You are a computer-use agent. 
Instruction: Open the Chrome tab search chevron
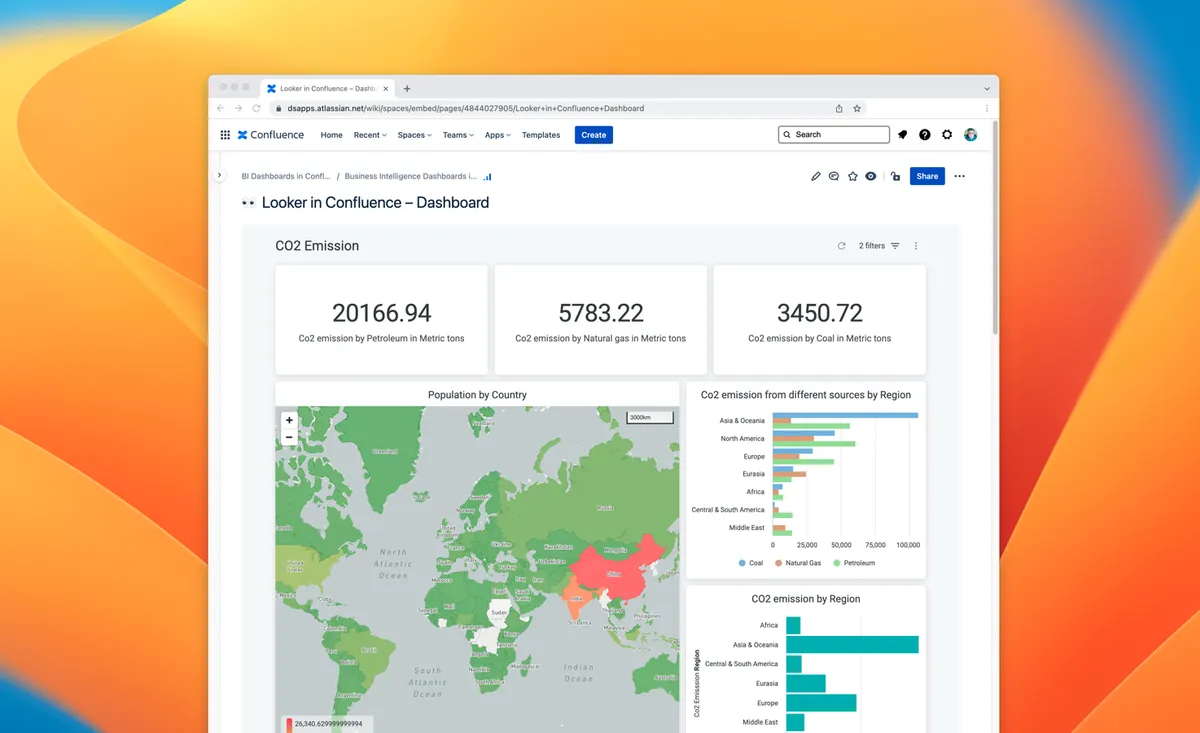987,89
